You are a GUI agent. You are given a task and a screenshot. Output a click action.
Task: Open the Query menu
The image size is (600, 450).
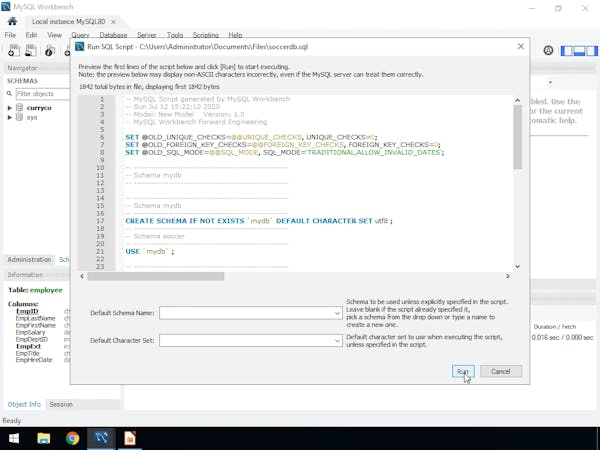coord(80,35)
